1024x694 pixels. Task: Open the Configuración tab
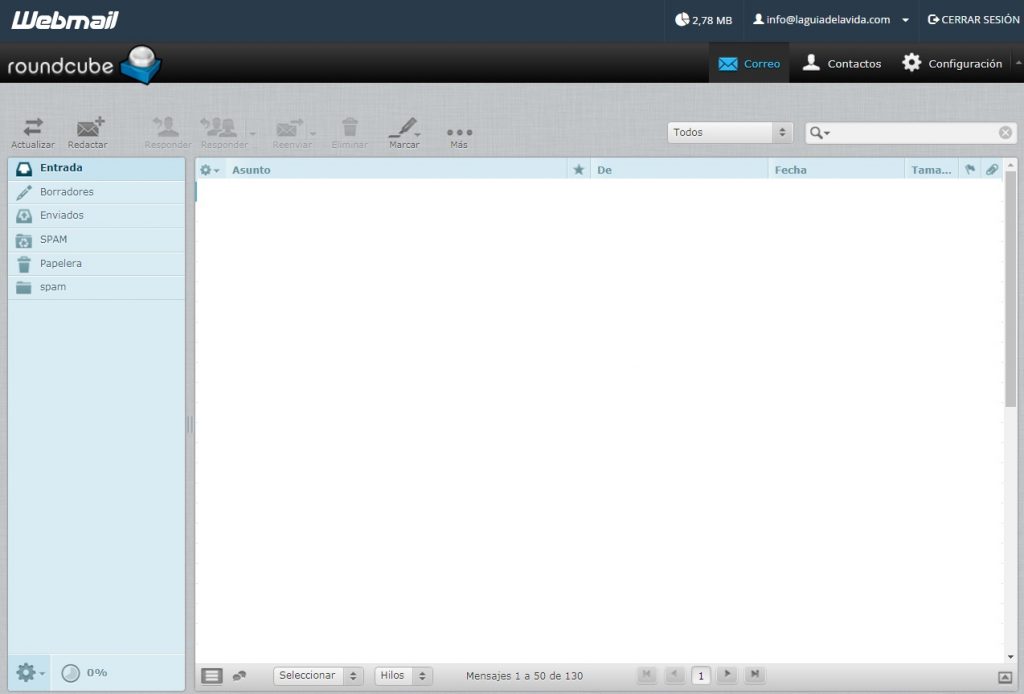point(952,63)
